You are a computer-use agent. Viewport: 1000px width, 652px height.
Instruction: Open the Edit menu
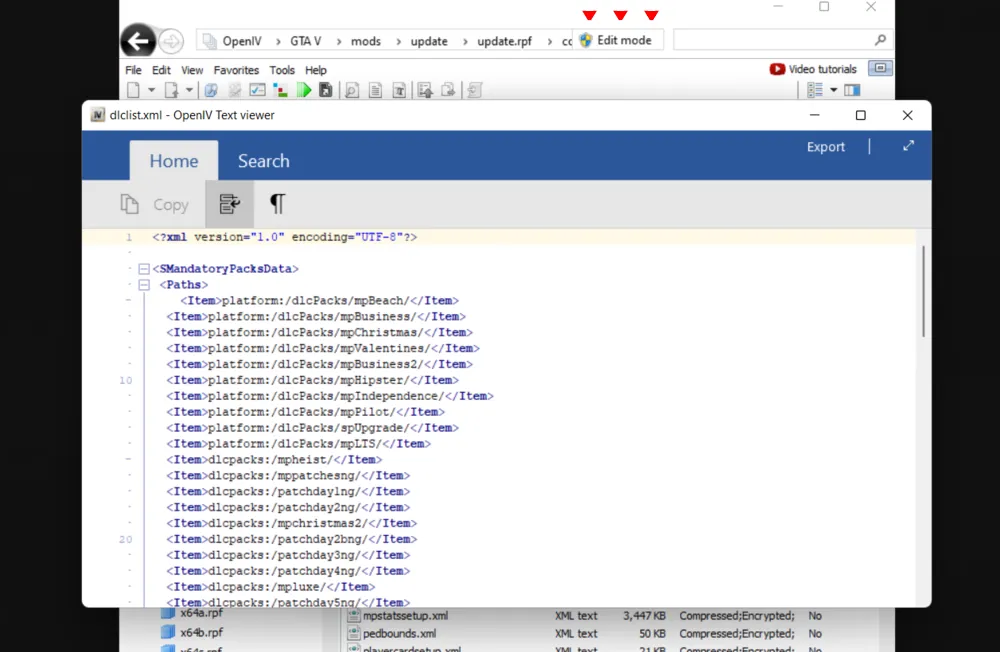coord(161,70)
